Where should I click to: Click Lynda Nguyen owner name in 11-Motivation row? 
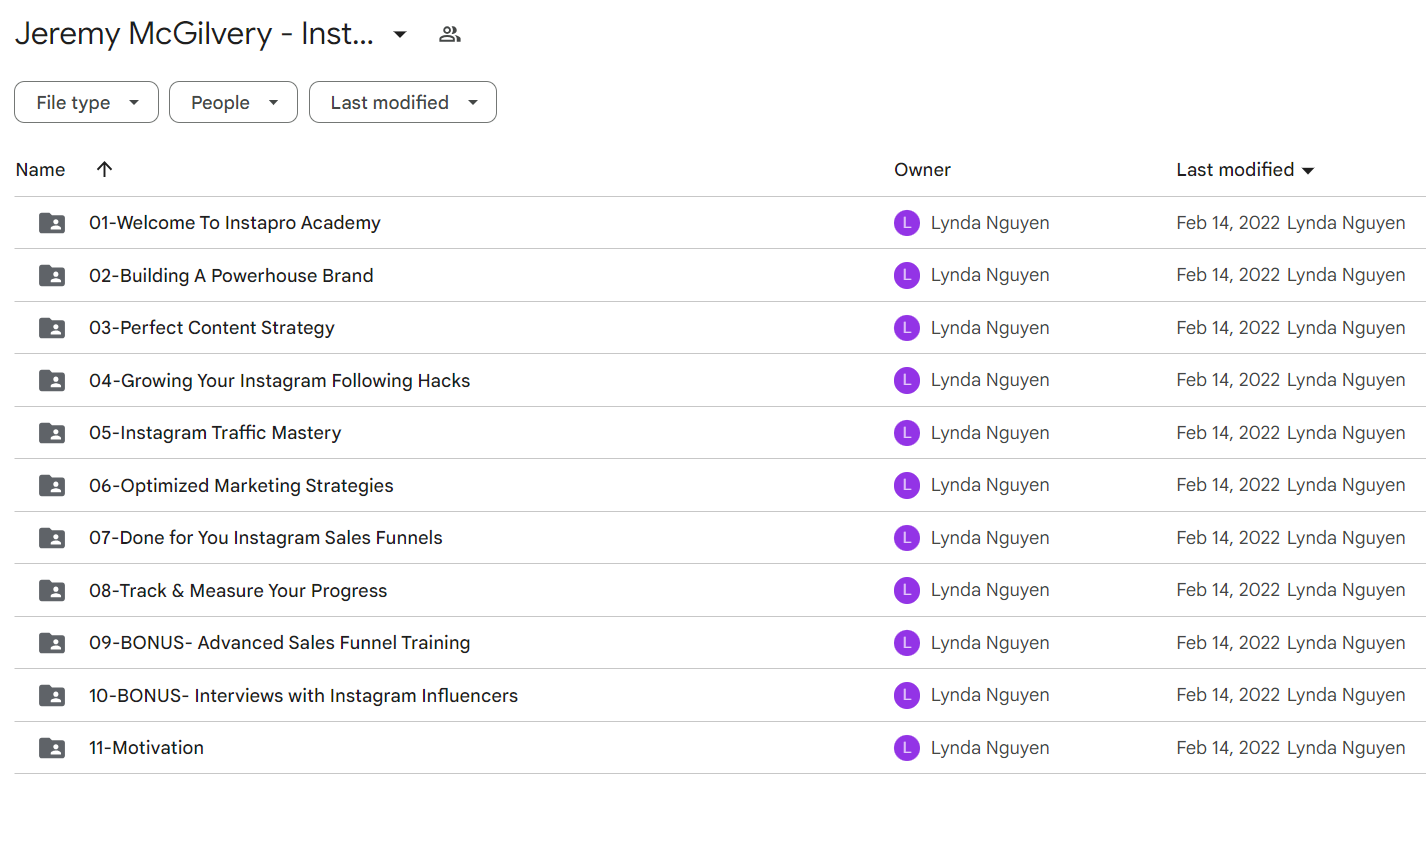click(x=990, y=748)
